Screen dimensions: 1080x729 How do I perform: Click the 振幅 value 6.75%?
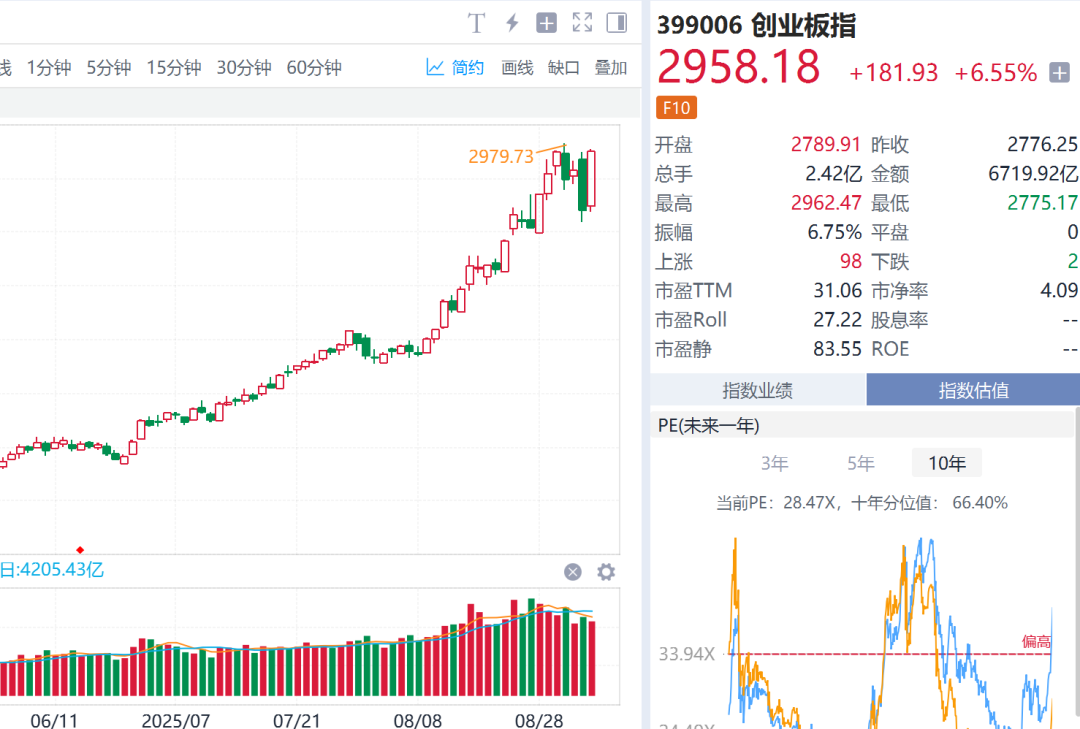click(834, 232)
